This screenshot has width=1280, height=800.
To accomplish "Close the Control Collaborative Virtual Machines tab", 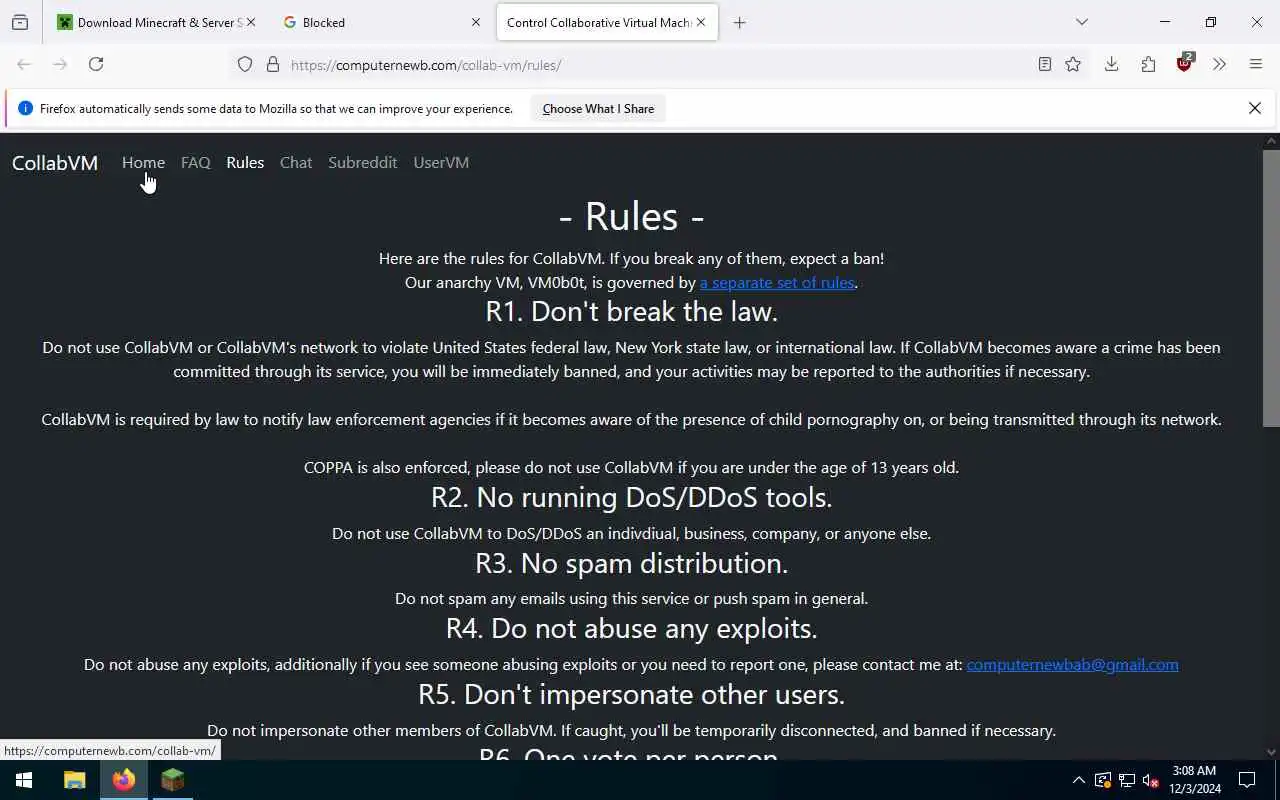I will pyautogui.click(x=701, y=22).
